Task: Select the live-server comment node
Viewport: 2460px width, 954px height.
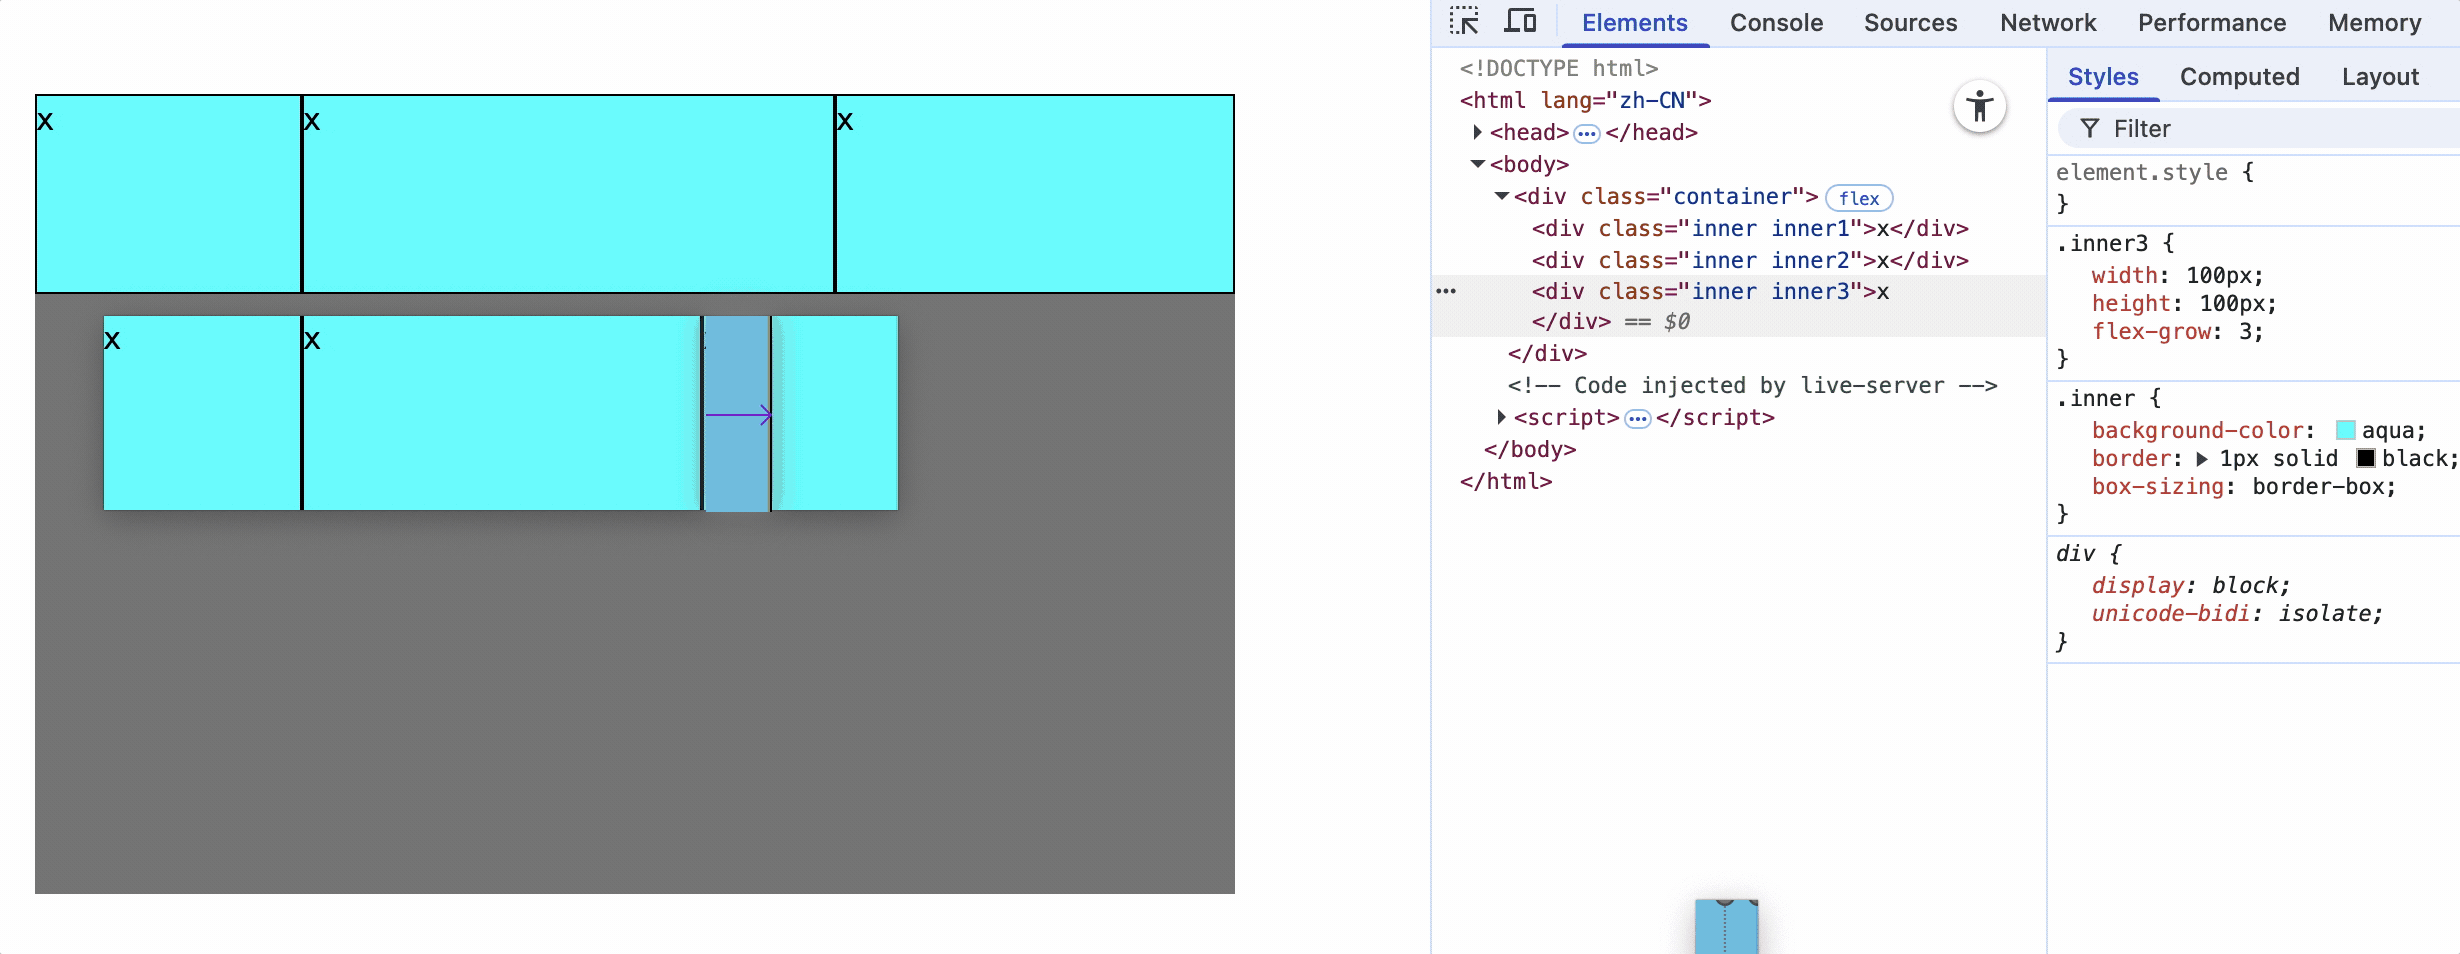Action: 1752,385
